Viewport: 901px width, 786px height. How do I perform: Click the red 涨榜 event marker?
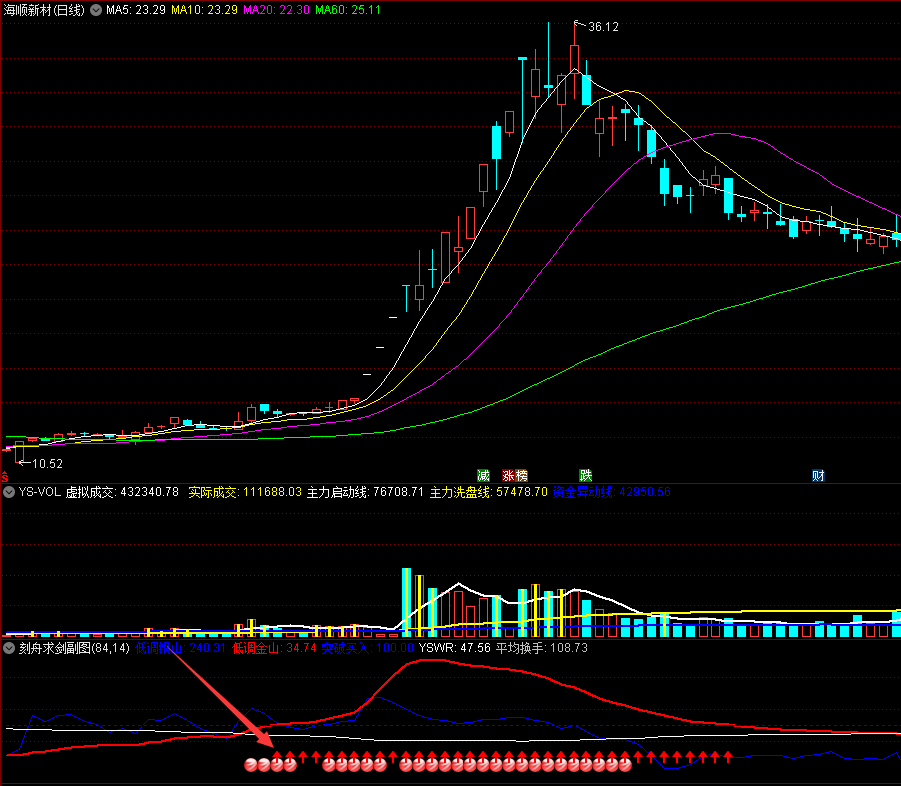(515, 475)
